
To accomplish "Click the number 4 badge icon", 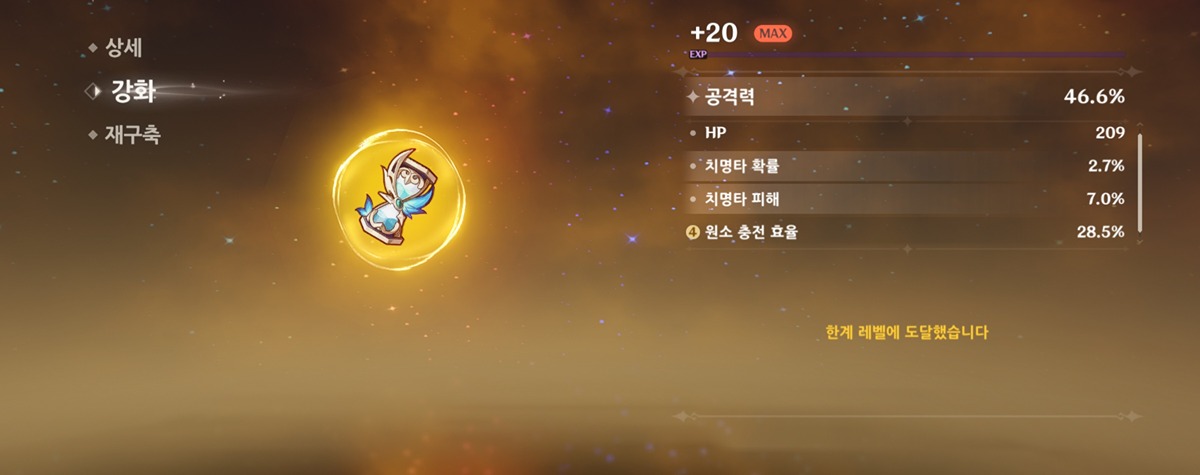I will pyautogui.click(x=693, y=232).
